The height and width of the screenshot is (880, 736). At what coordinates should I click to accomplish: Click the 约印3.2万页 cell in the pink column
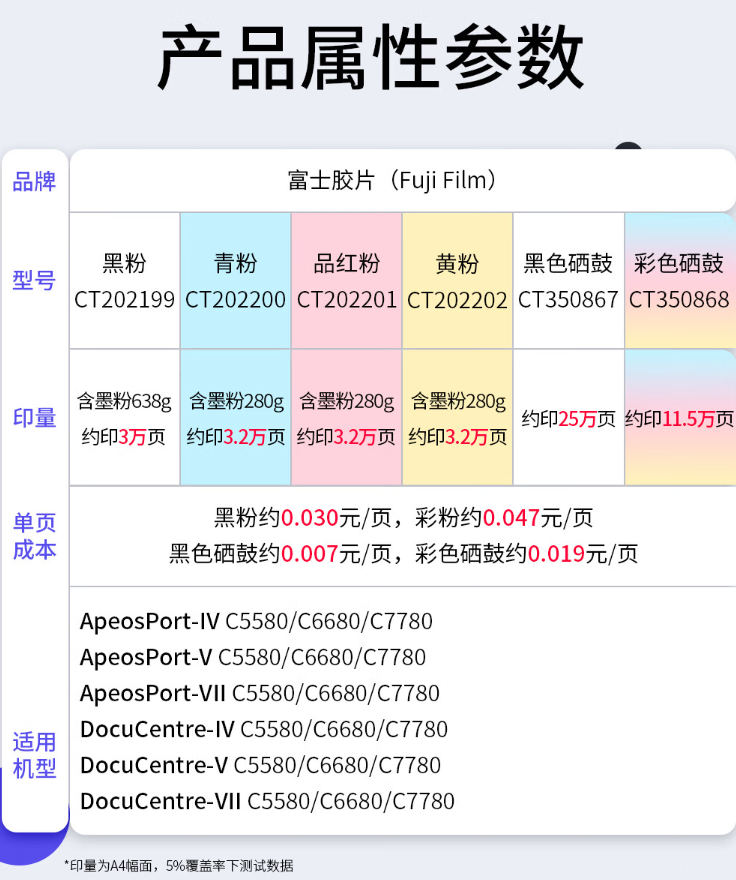click(x=347, y=418)
